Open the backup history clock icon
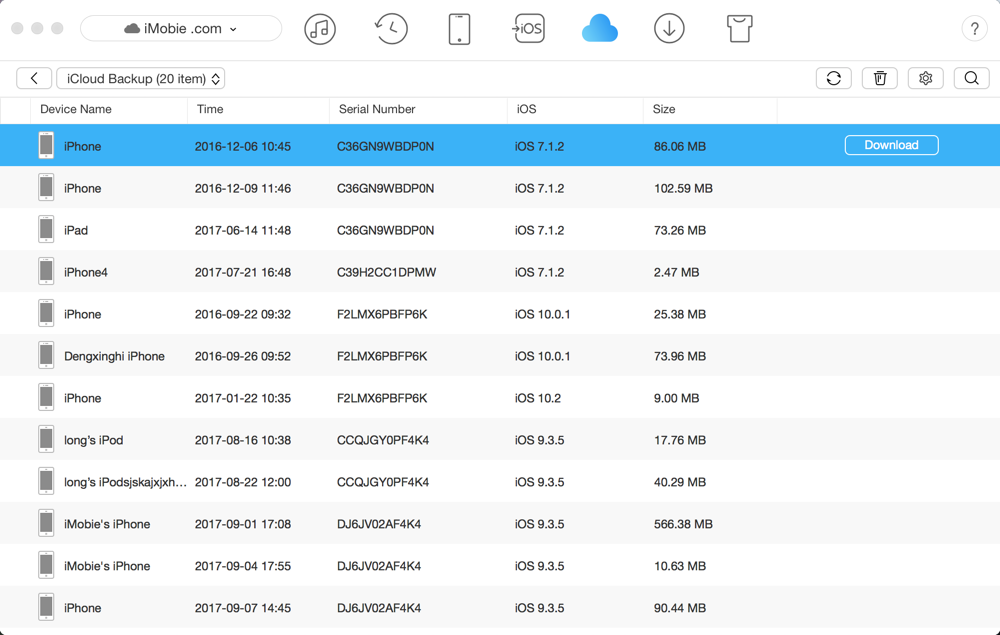Viewport: 1000px width, 635px height. (x=391, y=29)
